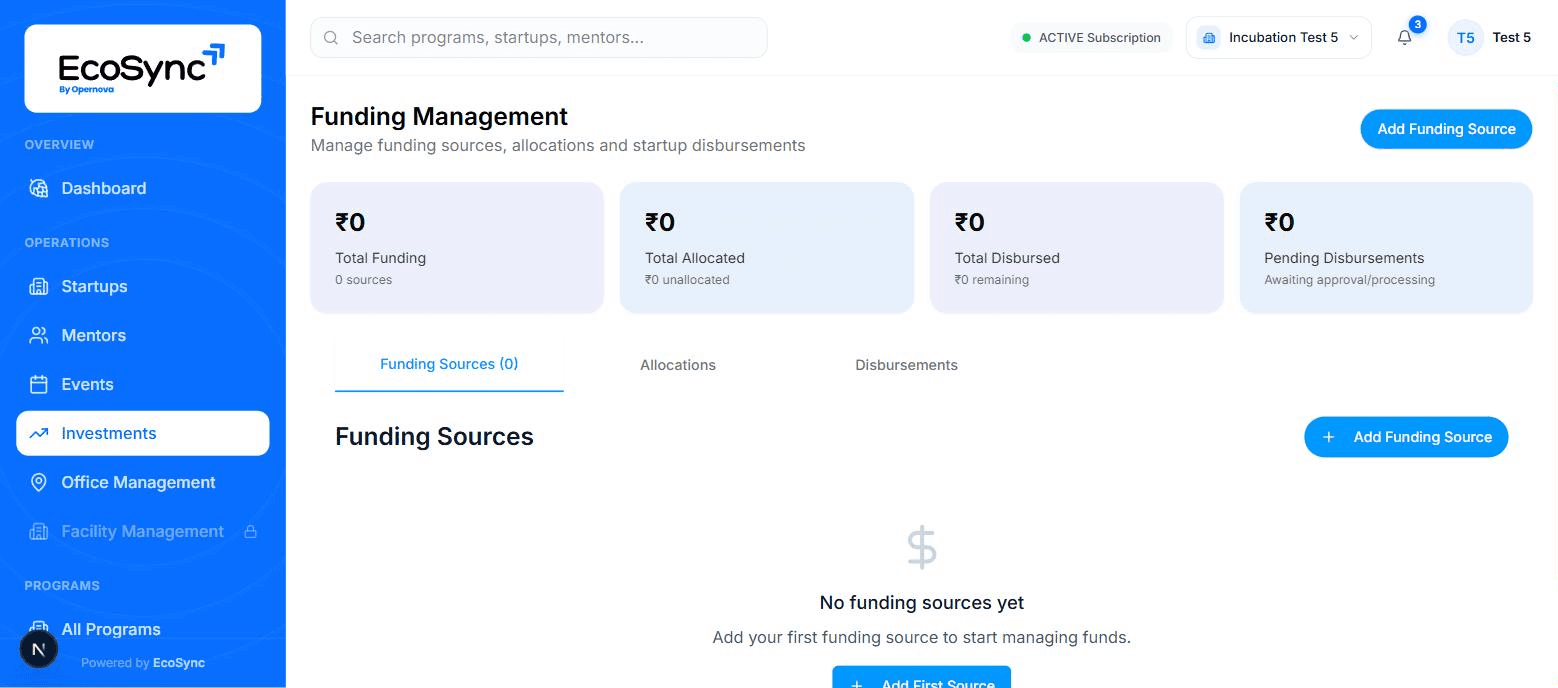Image resolution: width=1558 pixels, height=688 pixels.
Task: Click plus icon on Add Funding Source
Action: point(1328,437)
